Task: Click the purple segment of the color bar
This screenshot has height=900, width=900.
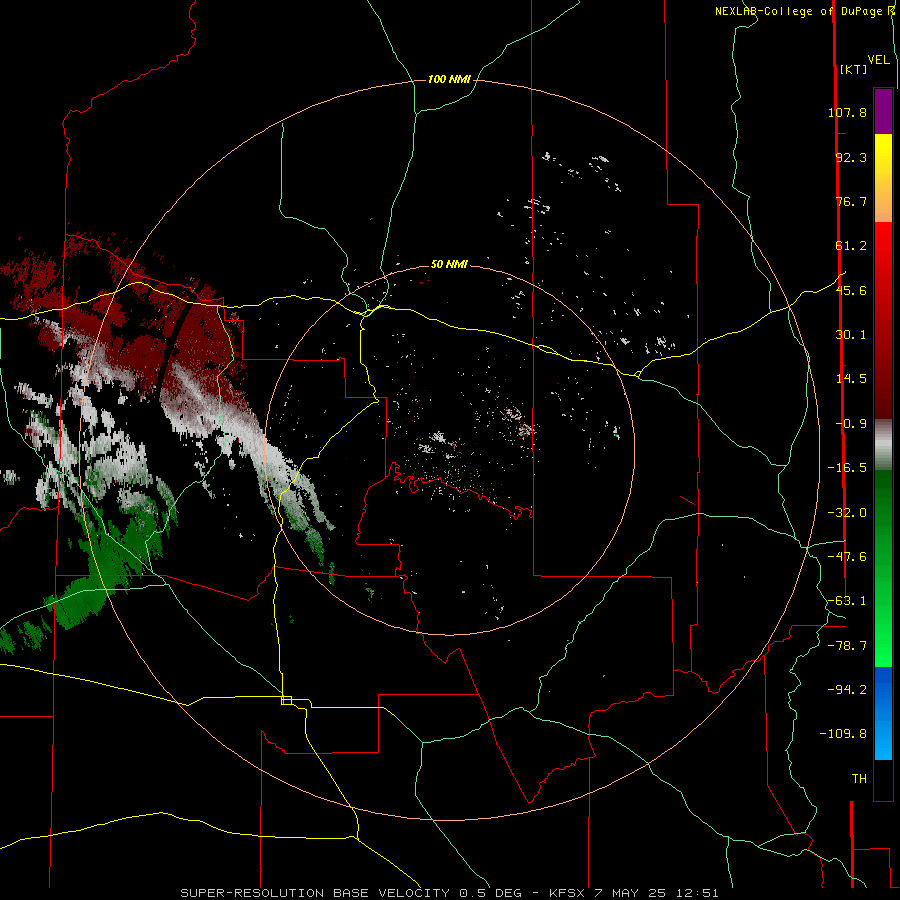Action: tap(883, 111)
